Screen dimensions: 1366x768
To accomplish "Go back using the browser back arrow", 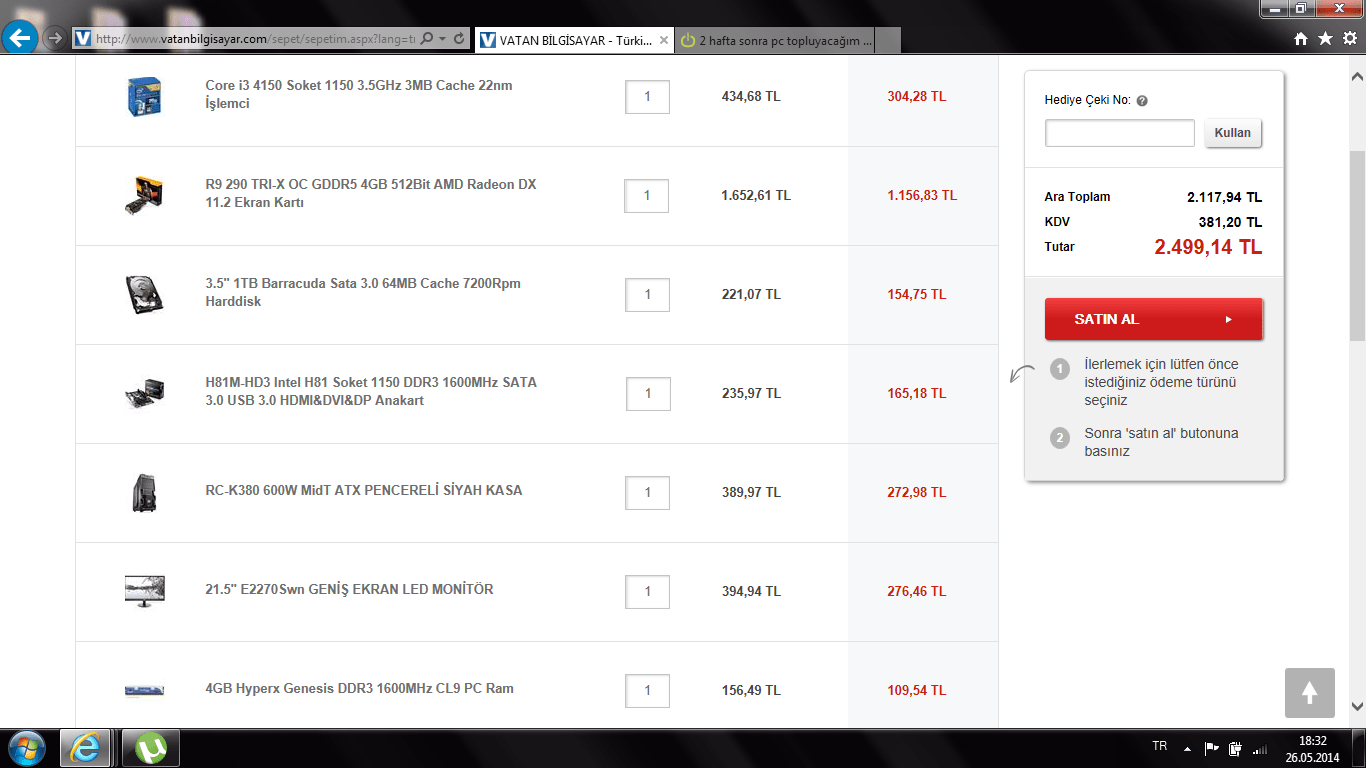I will tap(21, 39).
